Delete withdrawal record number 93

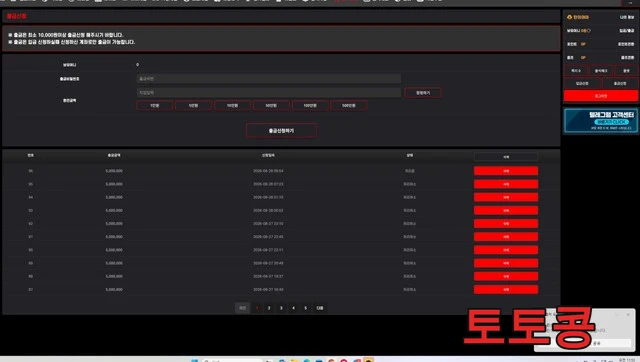click(506, 211)
